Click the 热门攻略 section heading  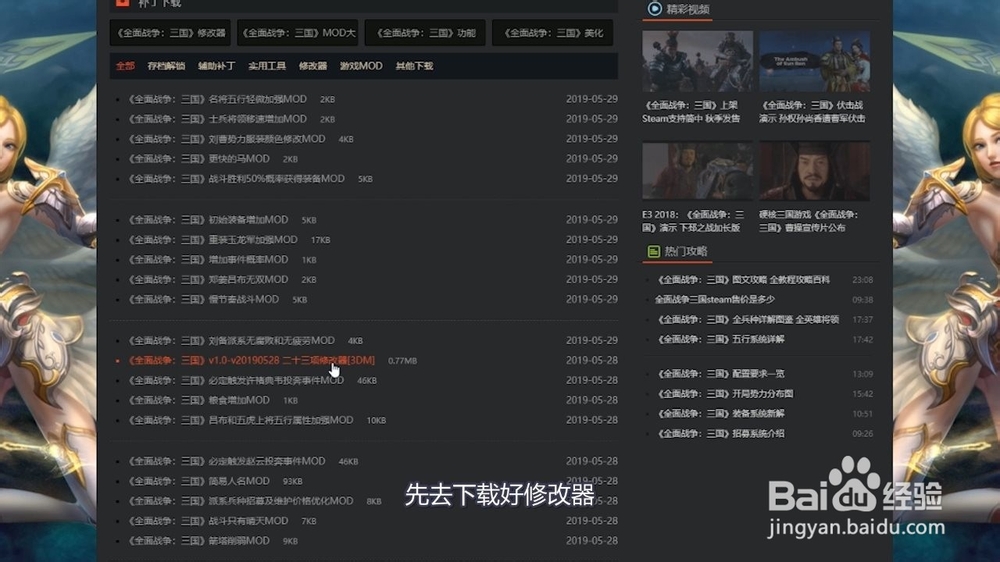(686, 251)
